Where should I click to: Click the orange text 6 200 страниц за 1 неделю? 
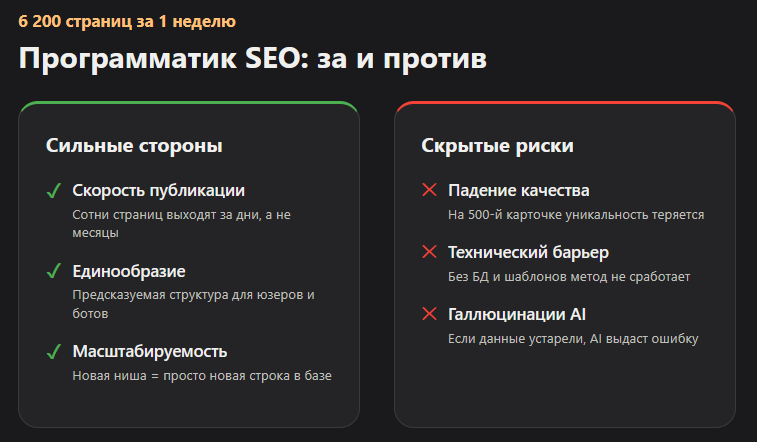(127, 22)
